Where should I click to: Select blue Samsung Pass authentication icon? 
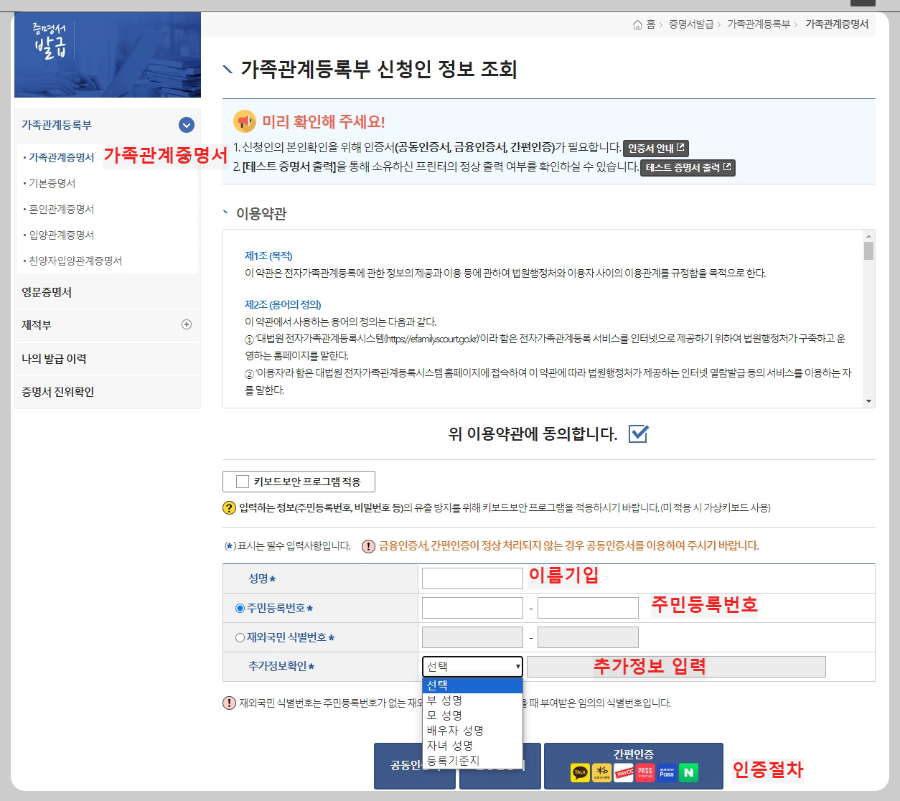click(666, 772)
